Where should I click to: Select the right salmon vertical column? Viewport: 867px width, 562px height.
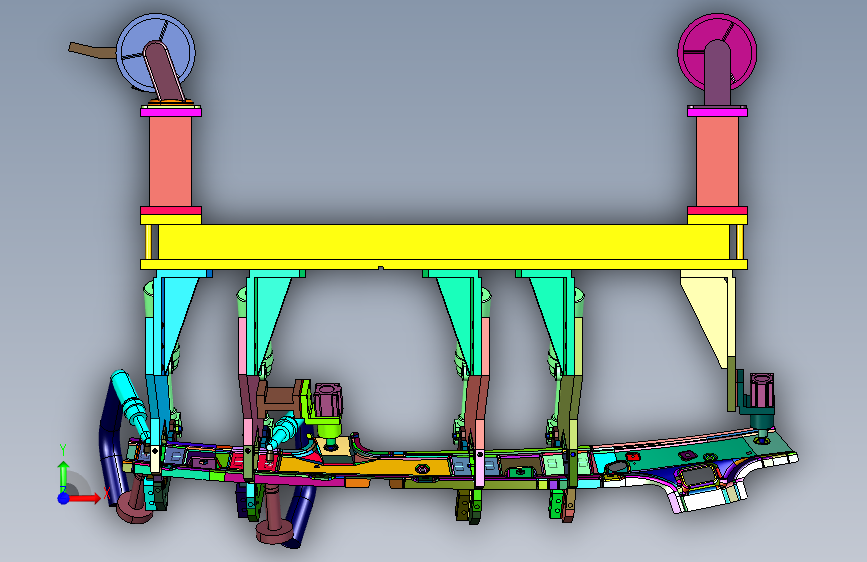tap(717, 162)
